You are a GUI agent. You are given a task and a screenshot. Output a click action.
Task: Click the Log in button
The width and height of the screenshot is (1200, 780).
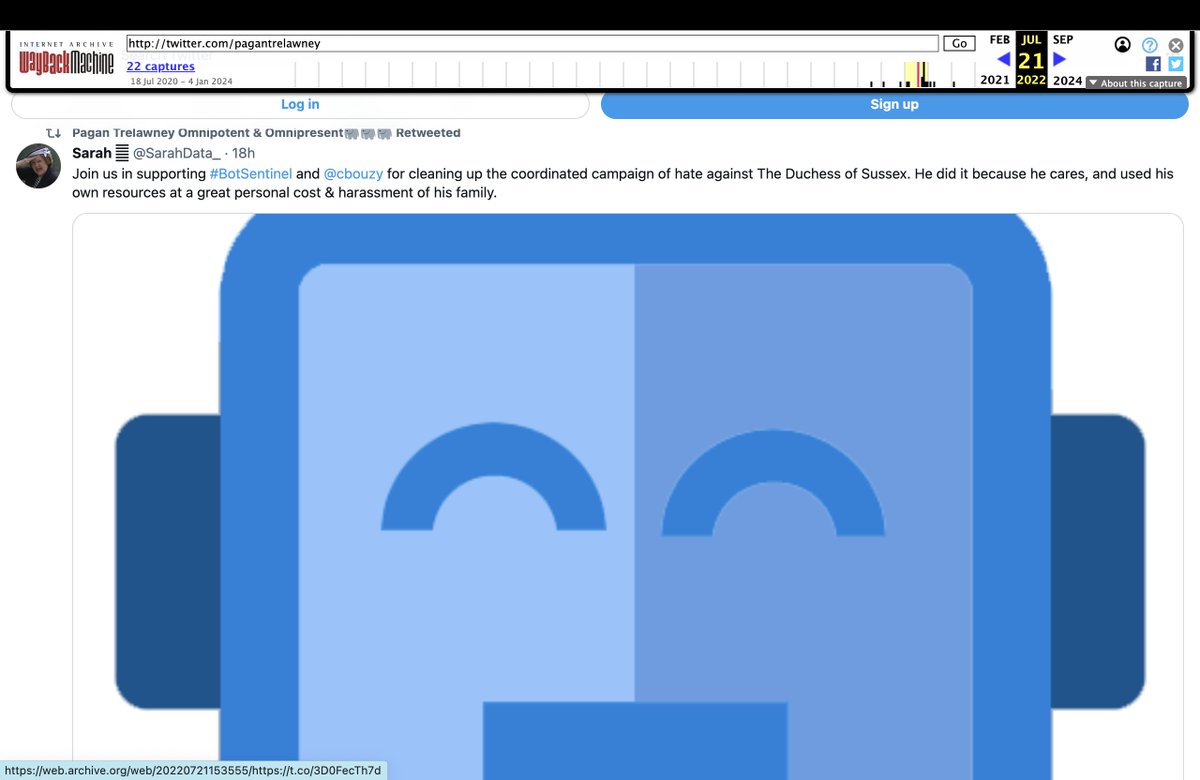pos(300,104)
